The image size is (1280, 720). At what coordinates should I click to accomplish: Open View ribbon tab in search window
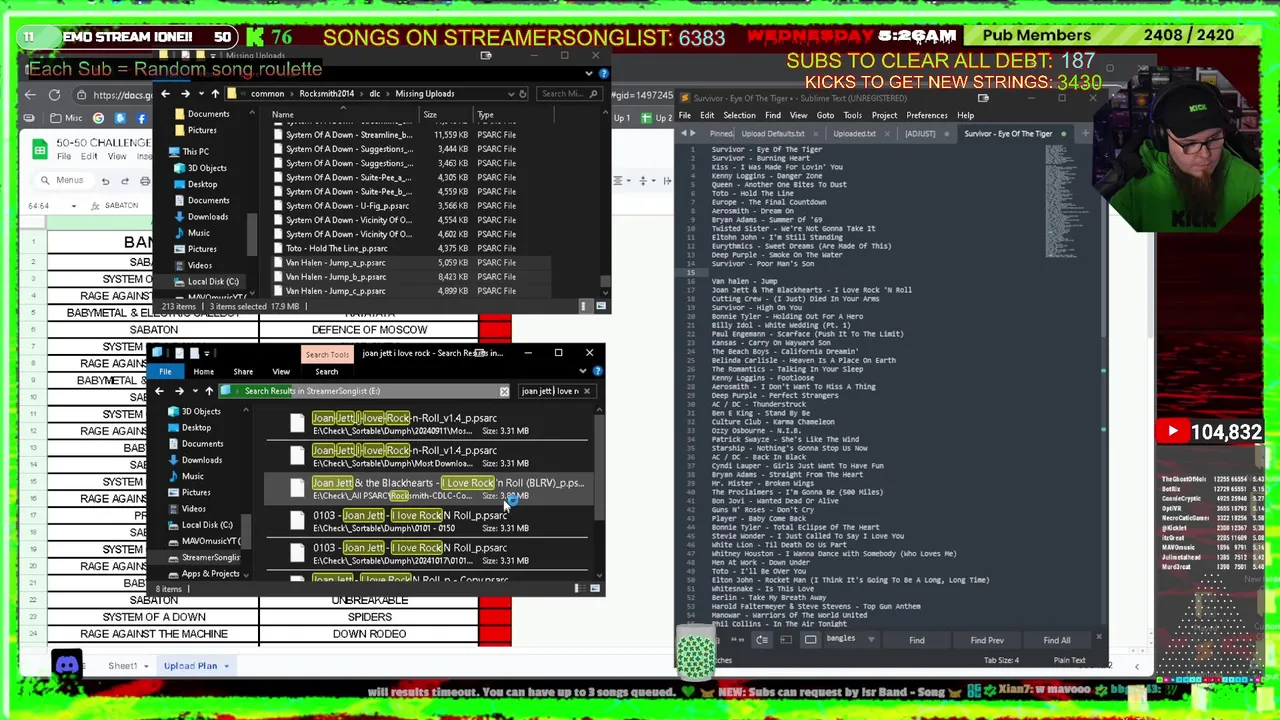click(281, 372)
